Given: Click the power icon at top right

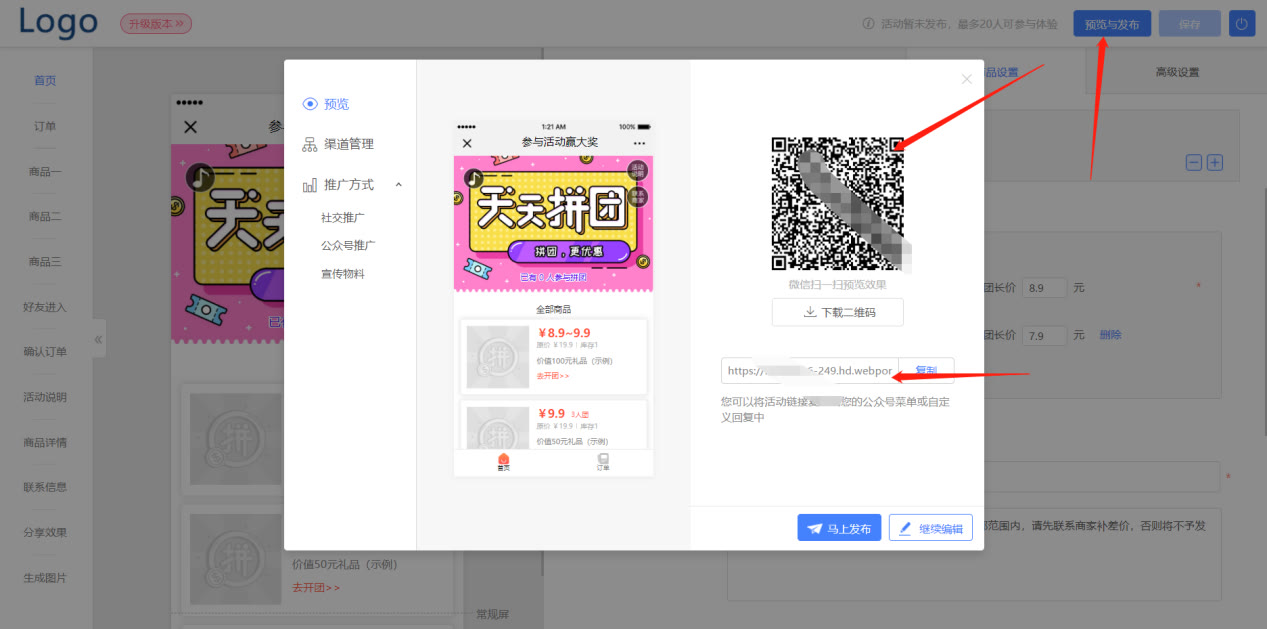Looking at the screenshot, I should pos(1241,22).
